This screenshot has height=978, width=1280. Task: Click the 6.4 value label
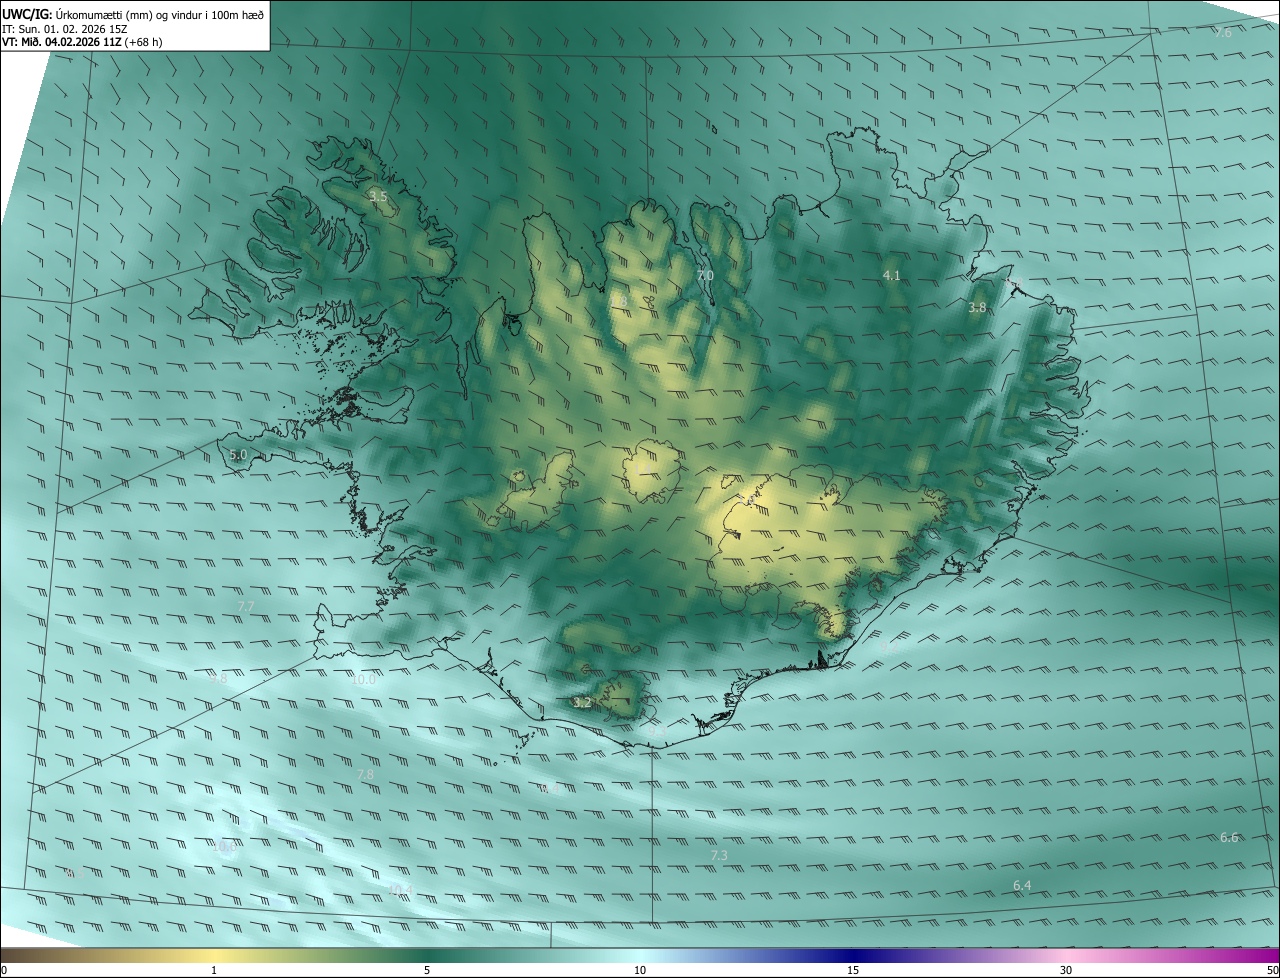1022,885
